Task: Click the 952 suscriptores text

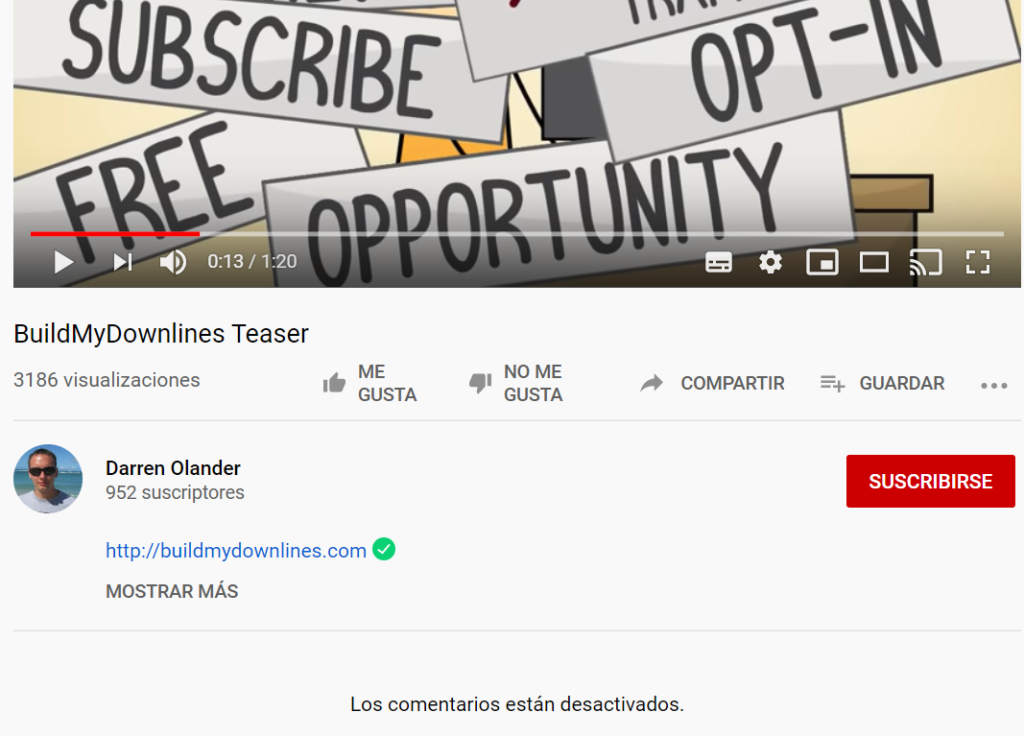Action: [175, 492]
